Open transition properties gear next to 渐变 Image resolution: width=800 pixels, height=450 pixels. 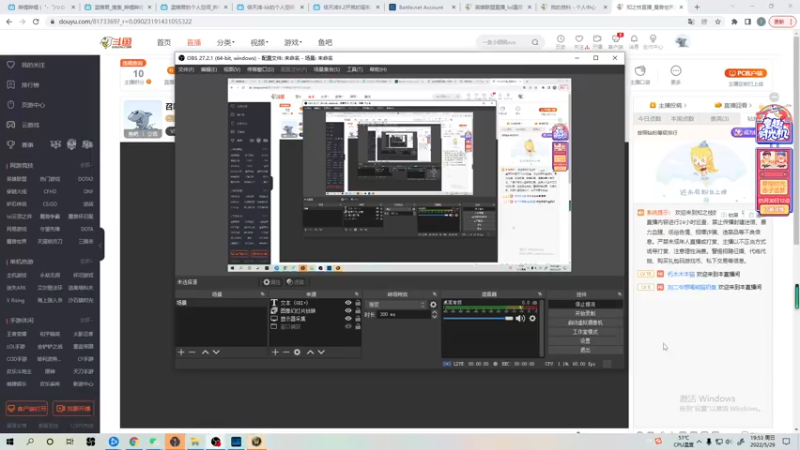(x=434, y=305)
